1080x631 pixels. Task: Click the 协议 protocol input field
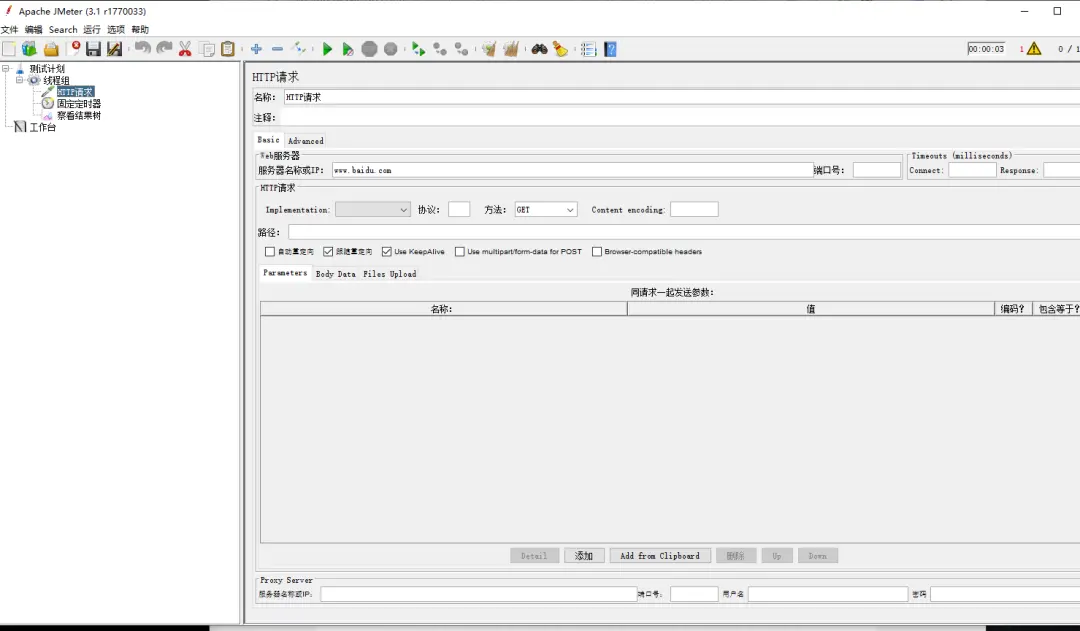[459, 209]
